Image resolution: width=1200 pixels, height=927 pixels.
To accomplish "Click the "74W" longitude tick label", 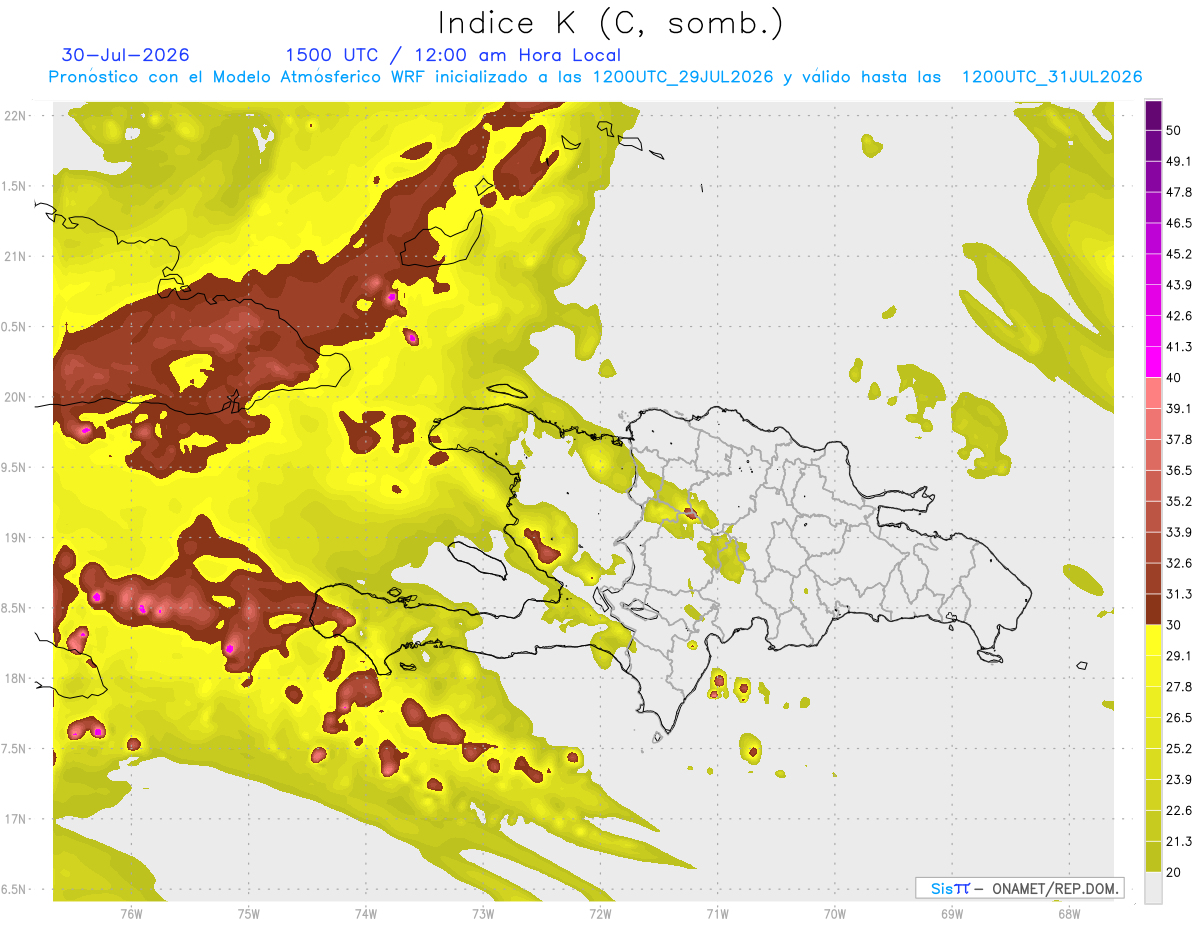I will [366, 912].
